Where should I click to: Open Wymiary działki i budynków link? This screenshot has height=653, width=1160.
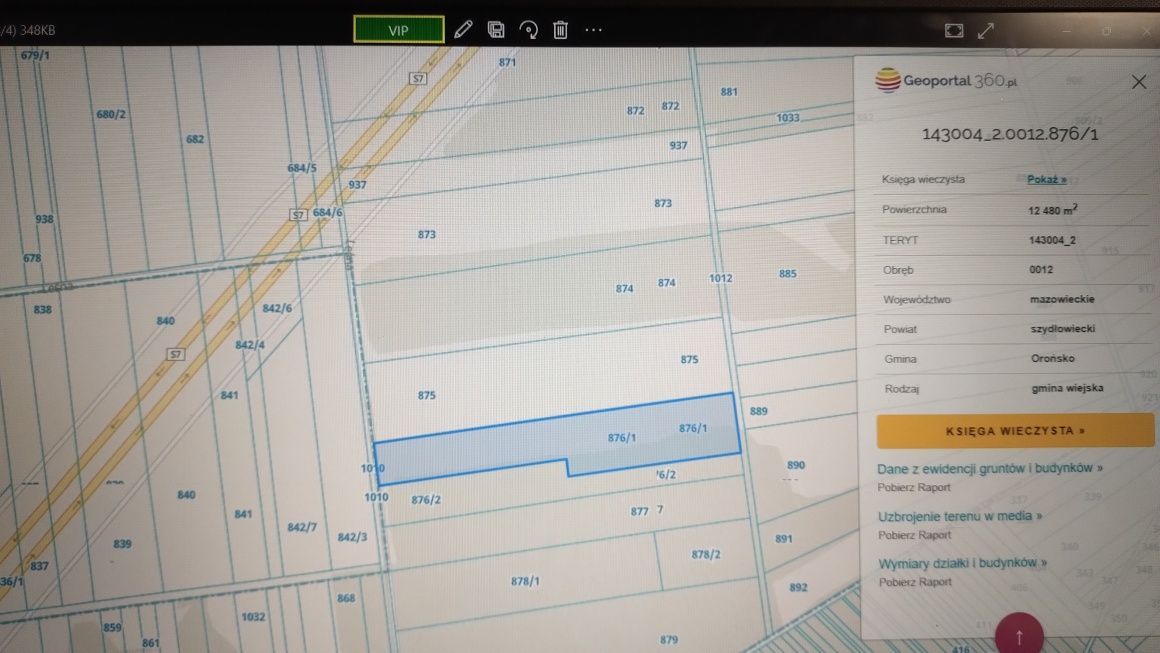(x=962, y=563)
